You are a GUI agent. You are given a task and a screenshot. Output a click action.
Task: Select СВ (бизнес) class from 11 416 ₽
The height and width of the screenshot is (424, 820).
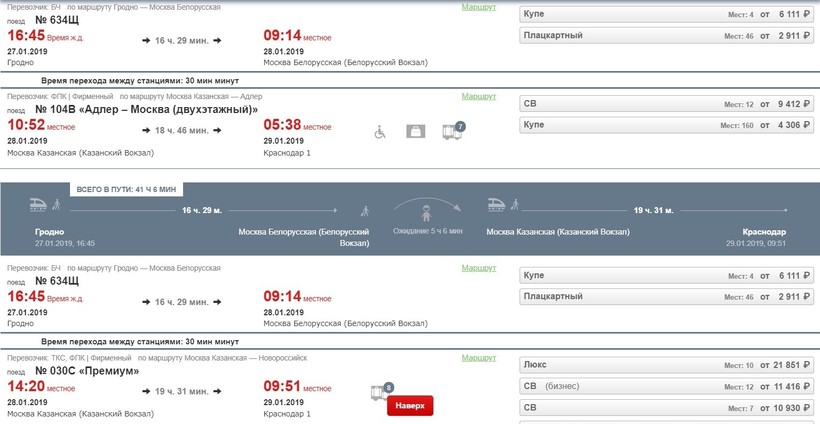[x=666, y=386]
